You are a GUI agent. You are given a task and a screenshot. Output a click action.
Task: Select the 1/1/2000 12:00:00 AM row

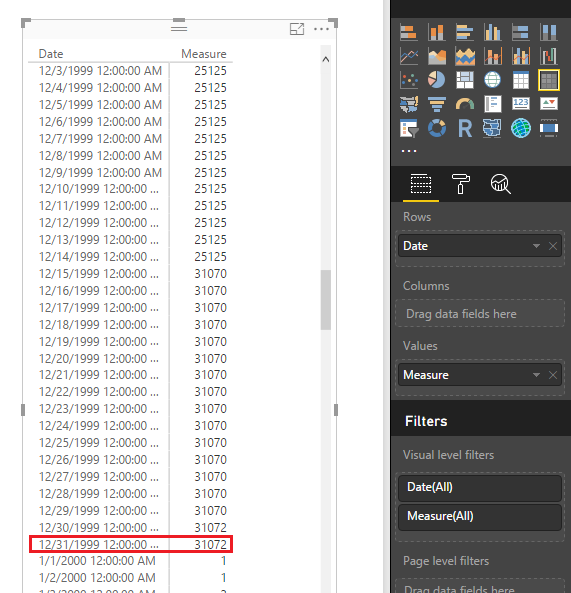click(131, 561)
